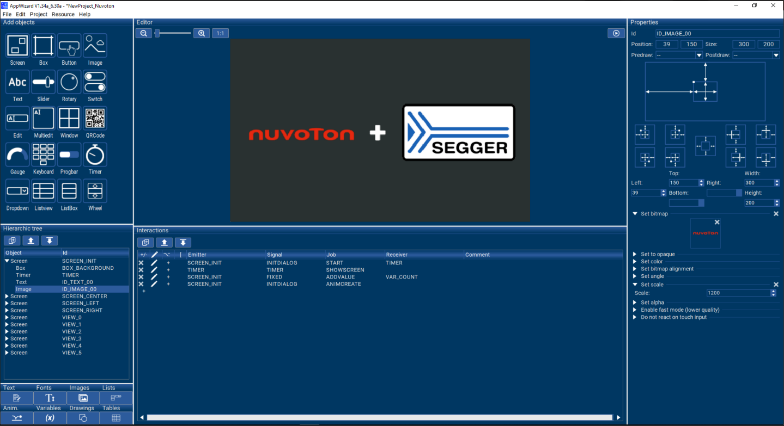Add a Timer object
The width and height of the screenshot is (784, 426).
(x=95, y=155)
